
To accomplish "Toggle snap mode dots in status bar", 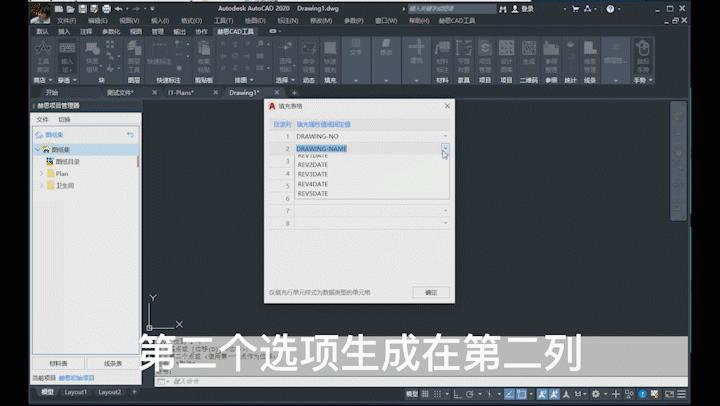I will tap(438, 394).
